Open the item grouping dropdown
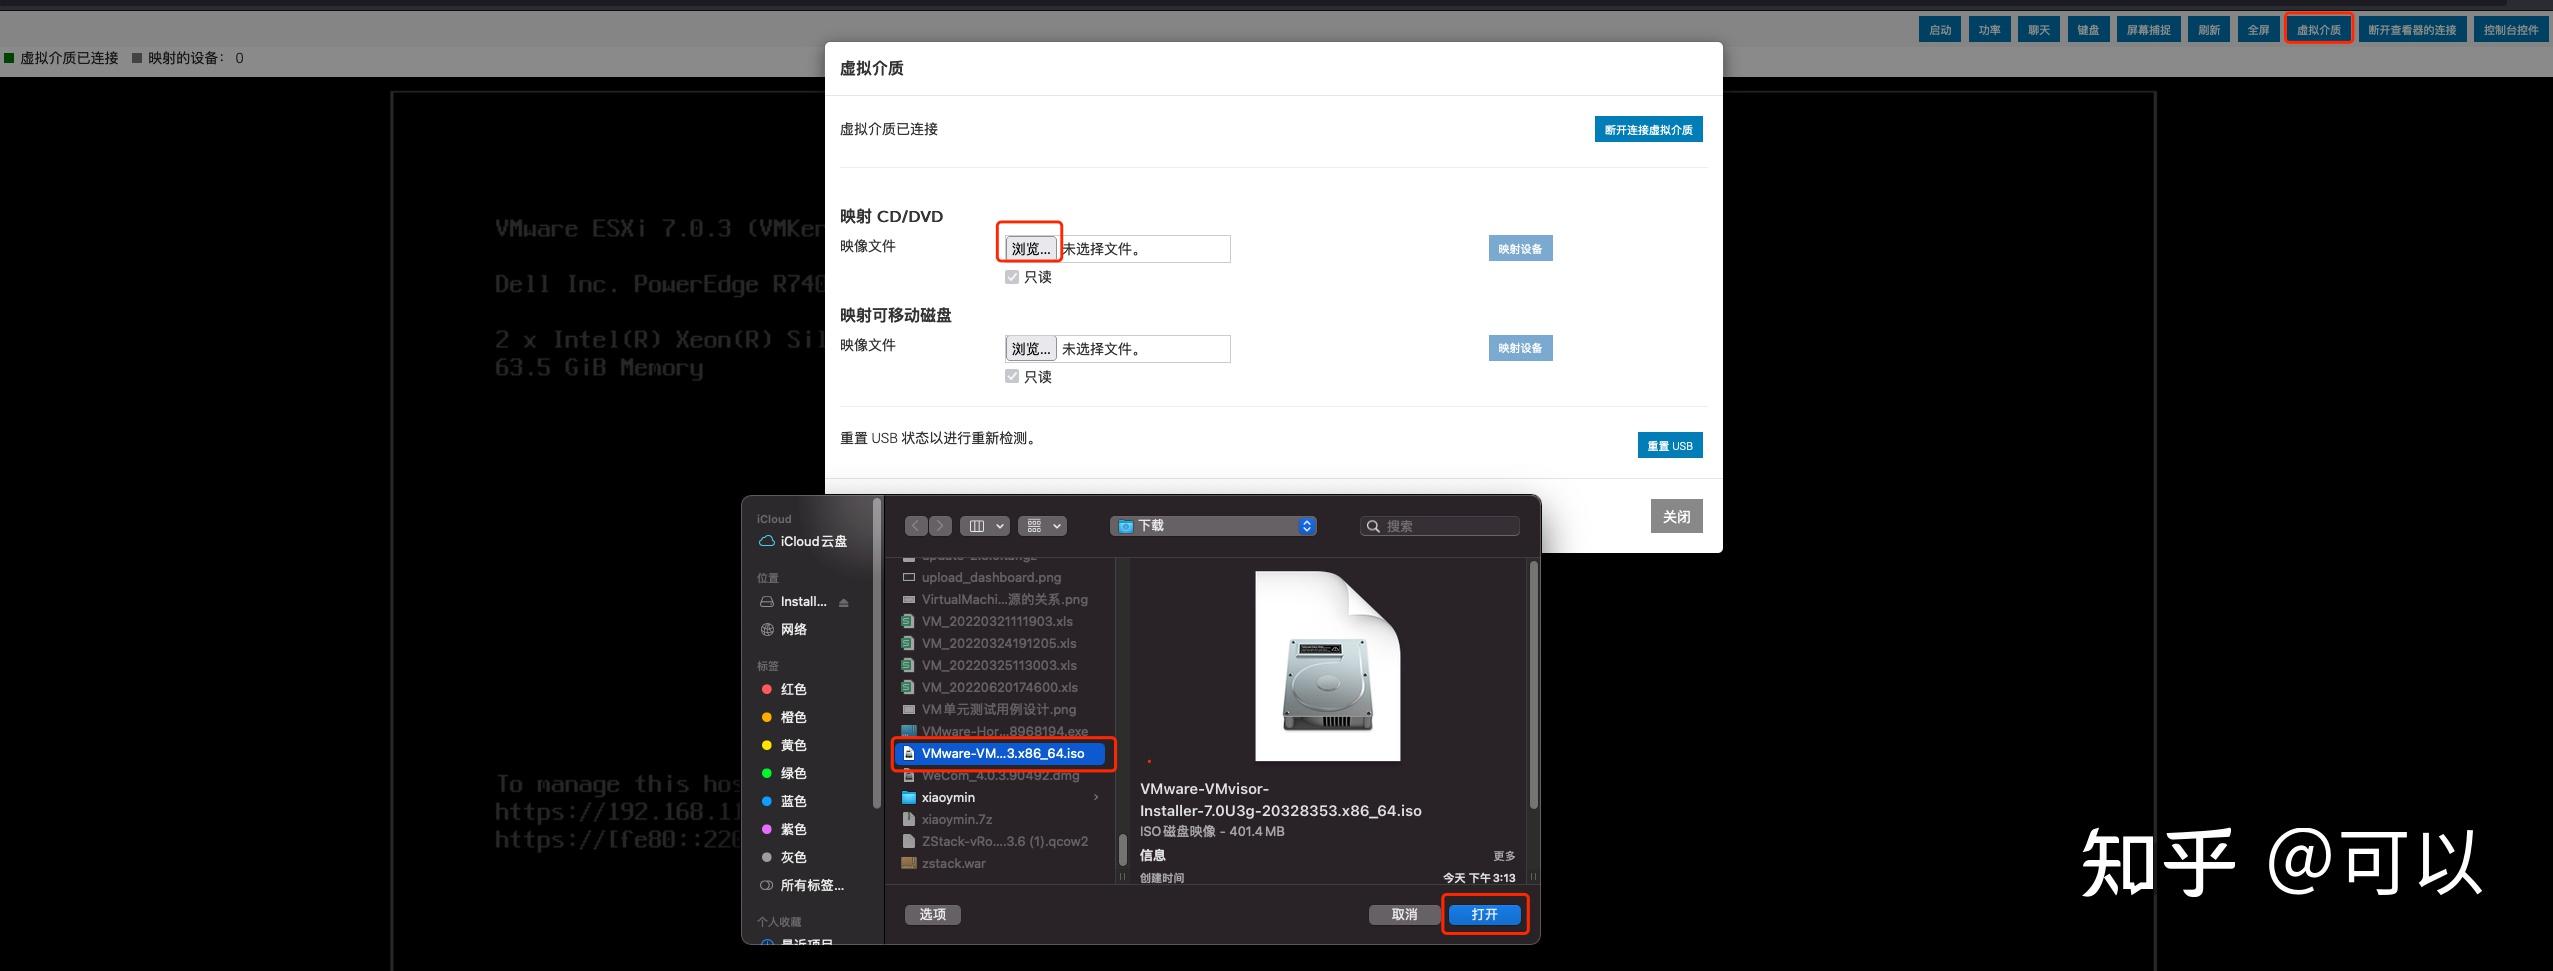 tap(1043, 526)
